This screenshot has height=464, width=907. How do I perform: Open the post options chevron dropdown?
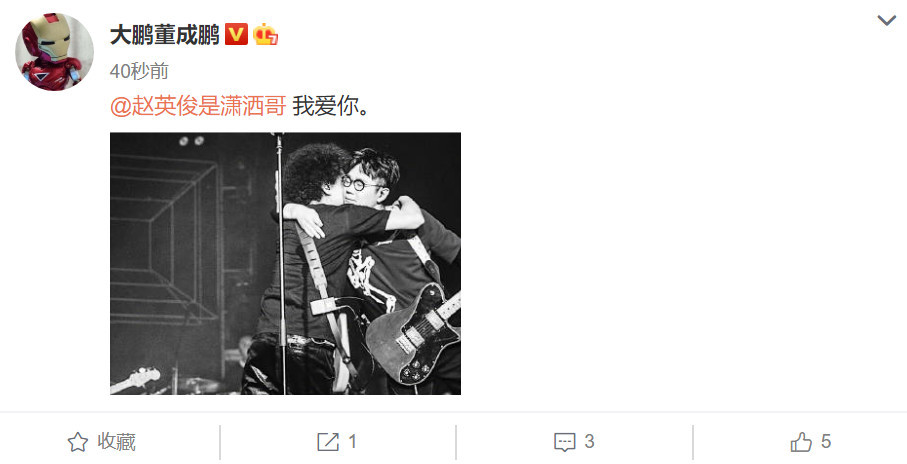click(886, 21)
